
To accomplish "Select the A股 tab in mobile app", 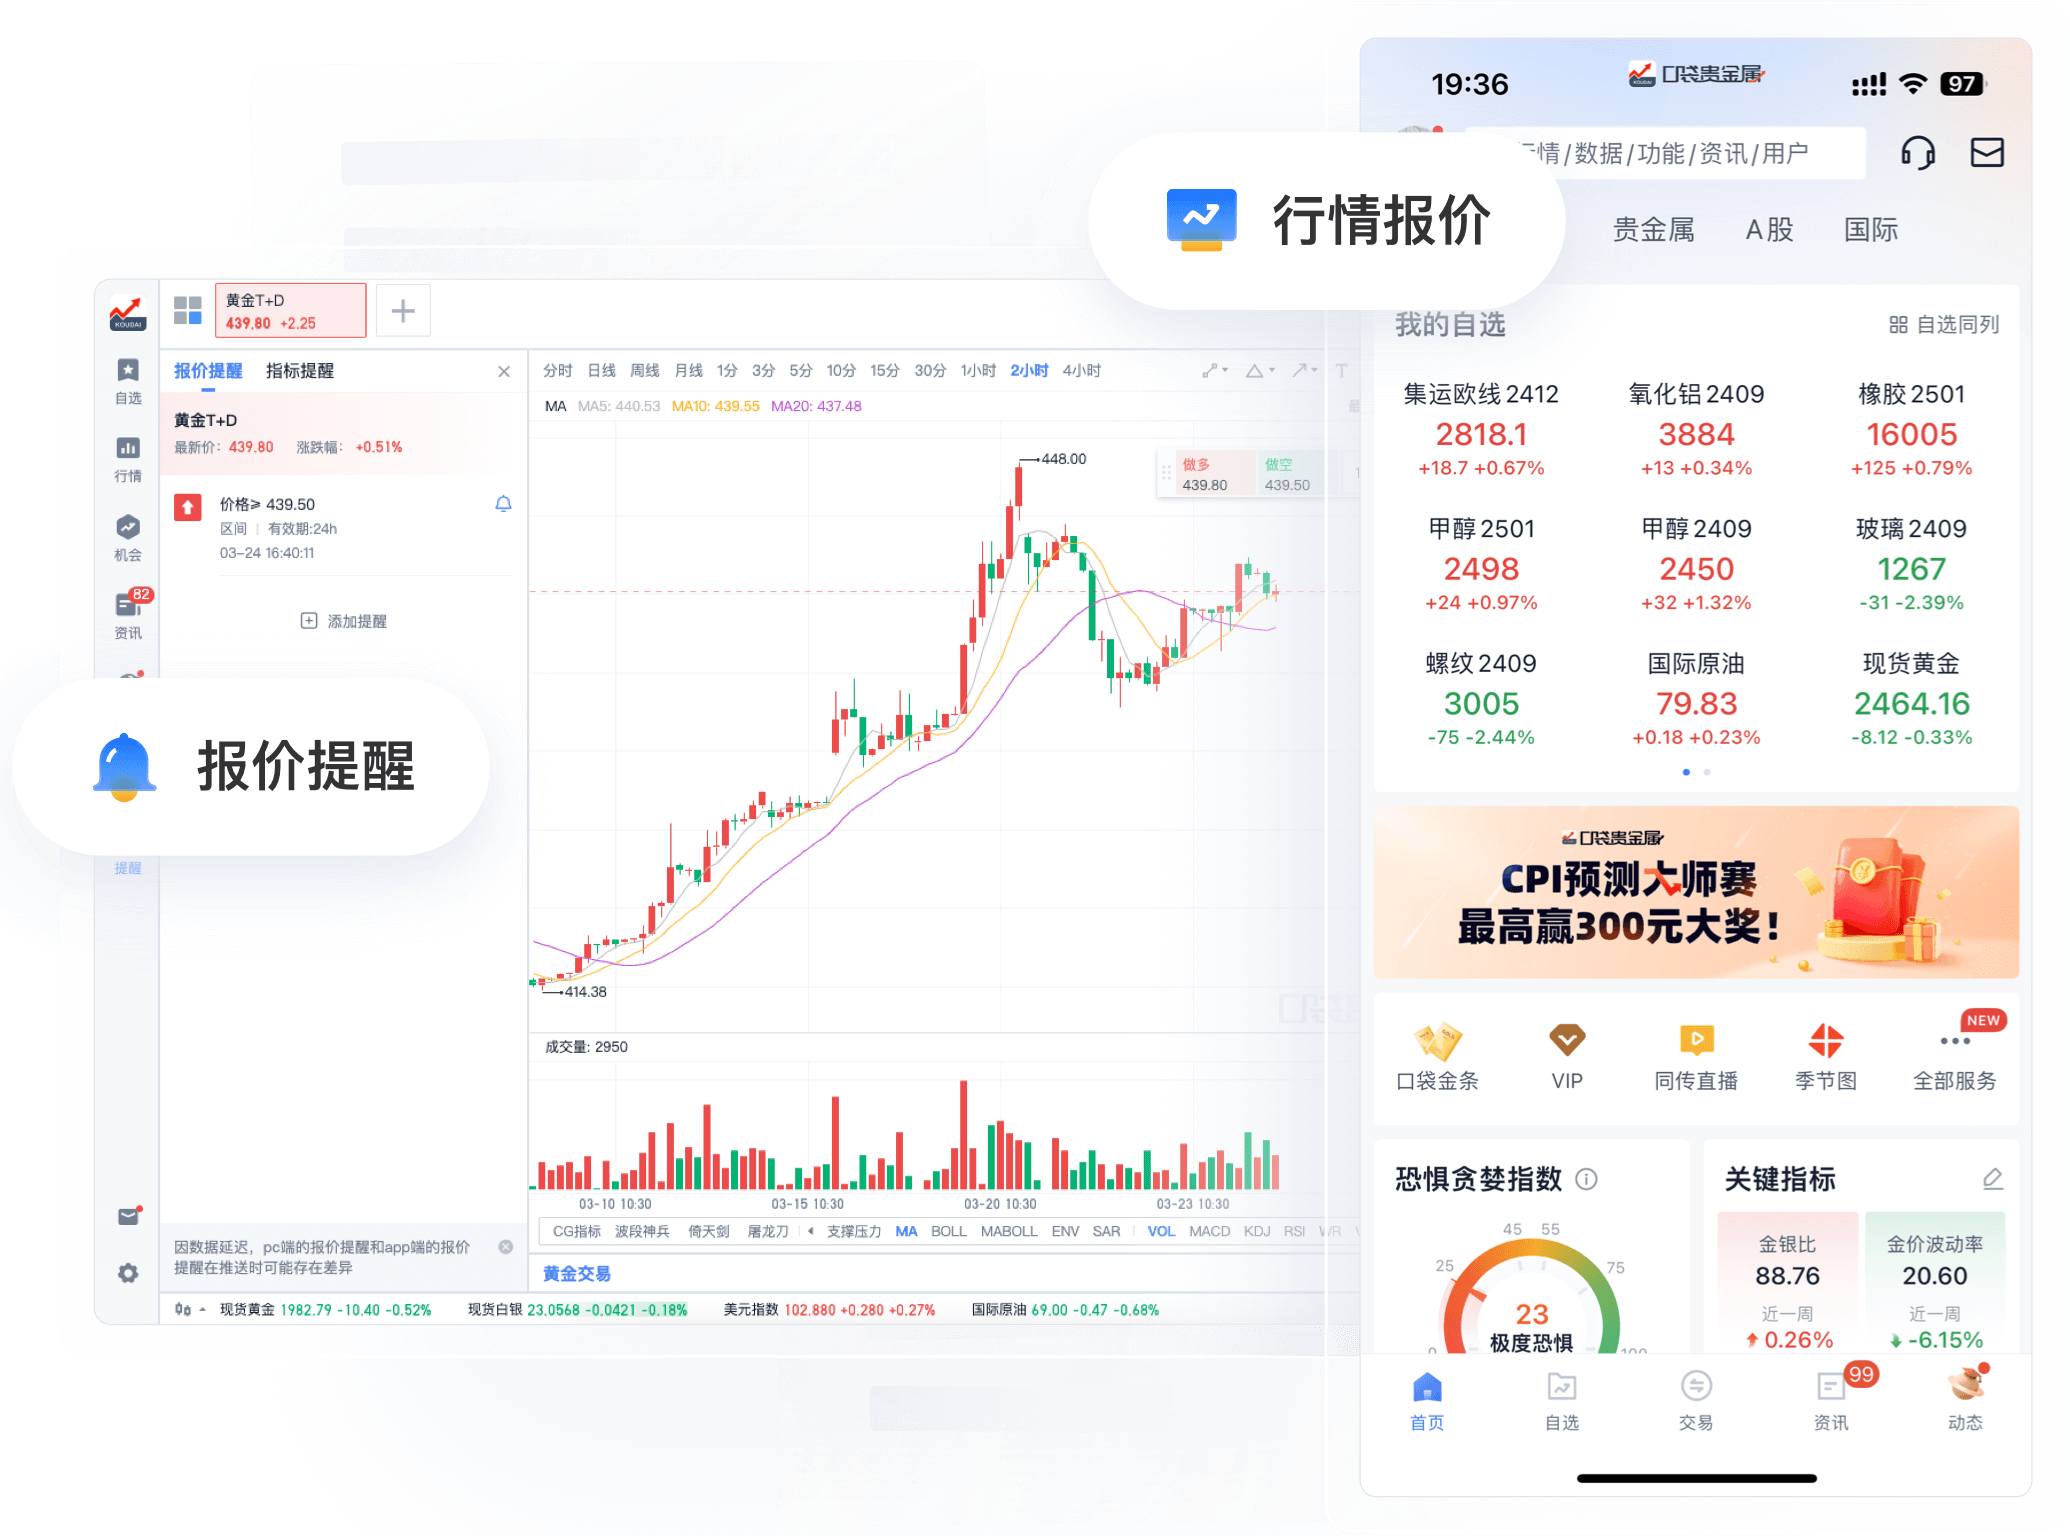I will 1769,230.
